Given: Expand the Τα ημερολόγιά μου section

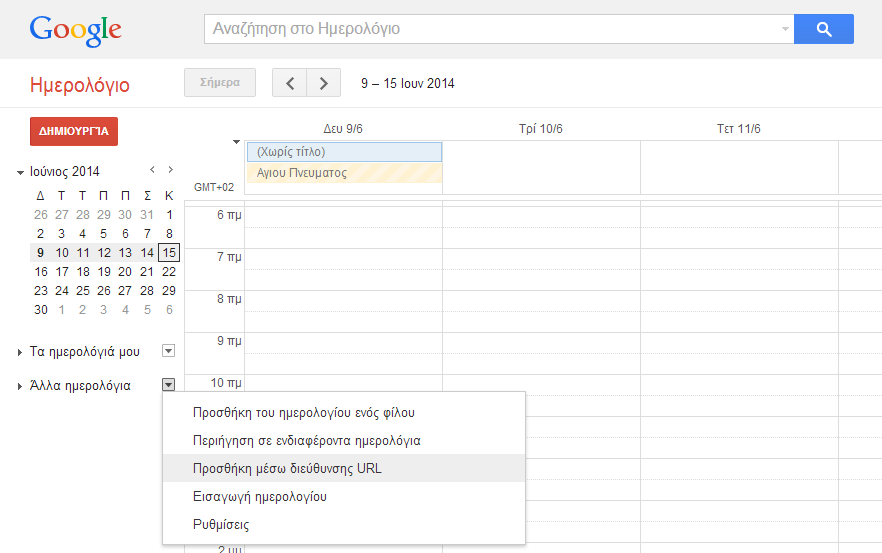Looking at the screenshot, I should (x=22, y=352).
